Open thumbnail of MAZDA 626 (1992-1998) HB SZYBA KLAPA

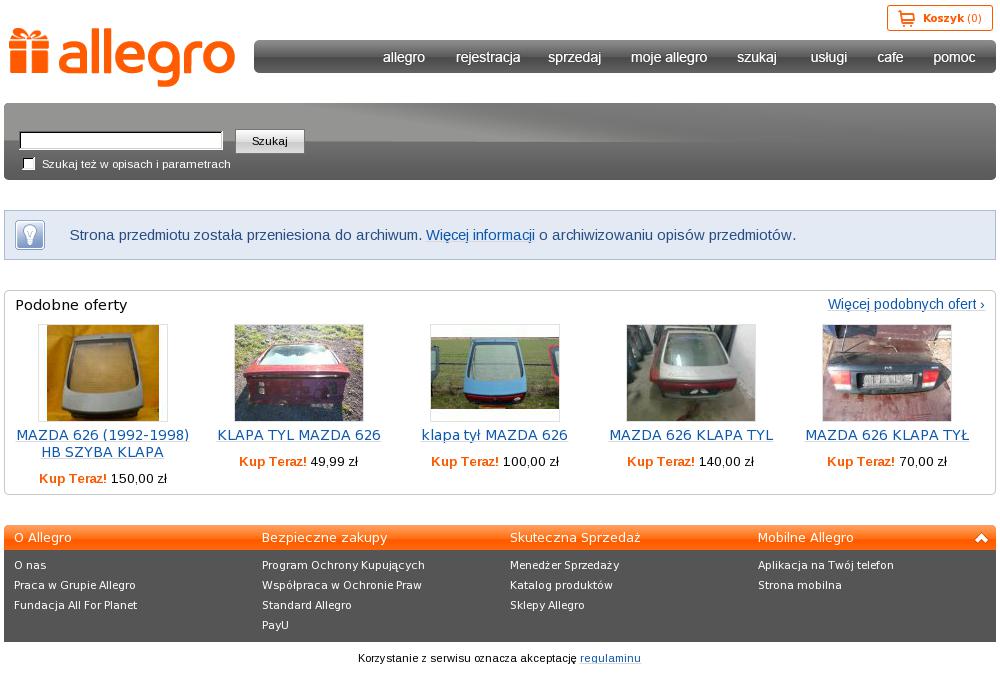(x=103, y=372)
